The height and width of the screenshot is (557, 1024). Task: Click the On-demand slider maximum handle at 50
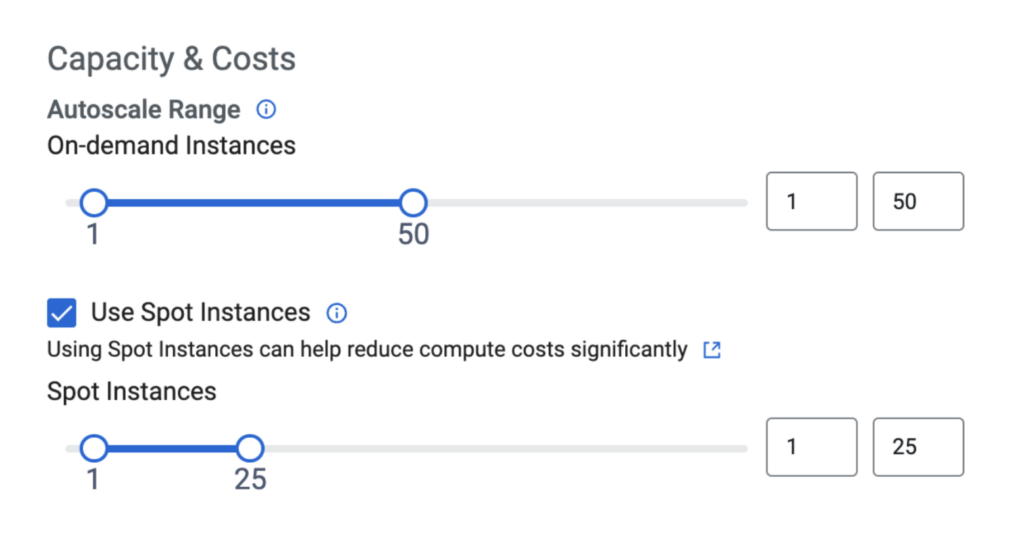click(413, 203)
